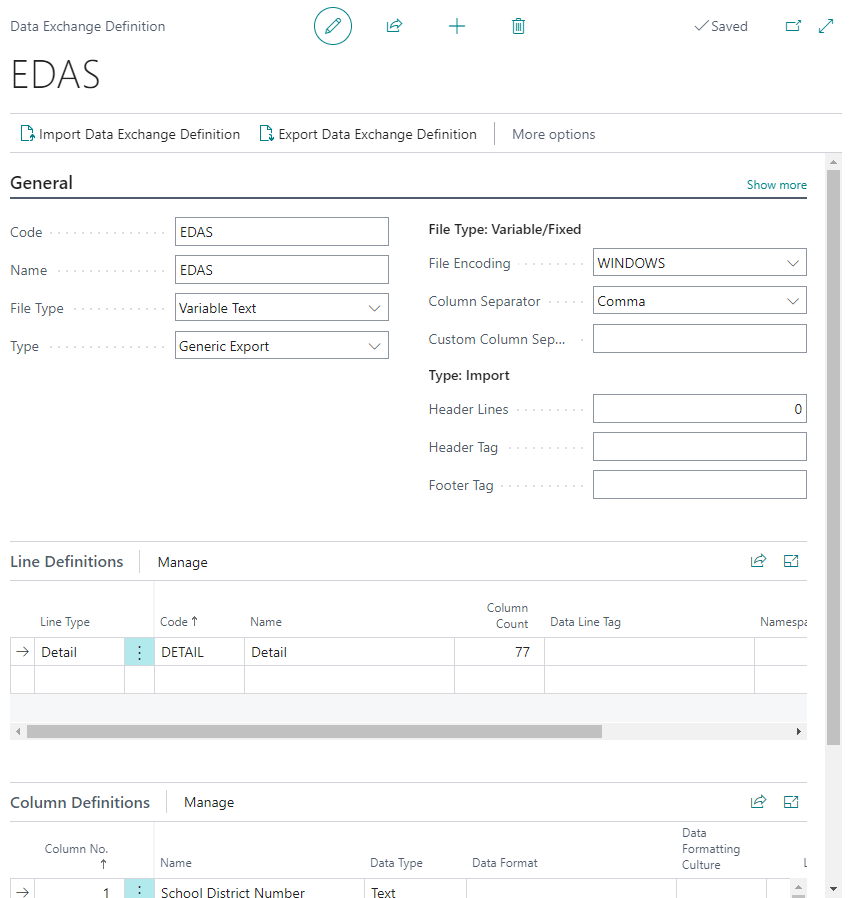Open the Column Separator dropdown
The width and height of the screenshot is (852, 898).
coord(796,300)
